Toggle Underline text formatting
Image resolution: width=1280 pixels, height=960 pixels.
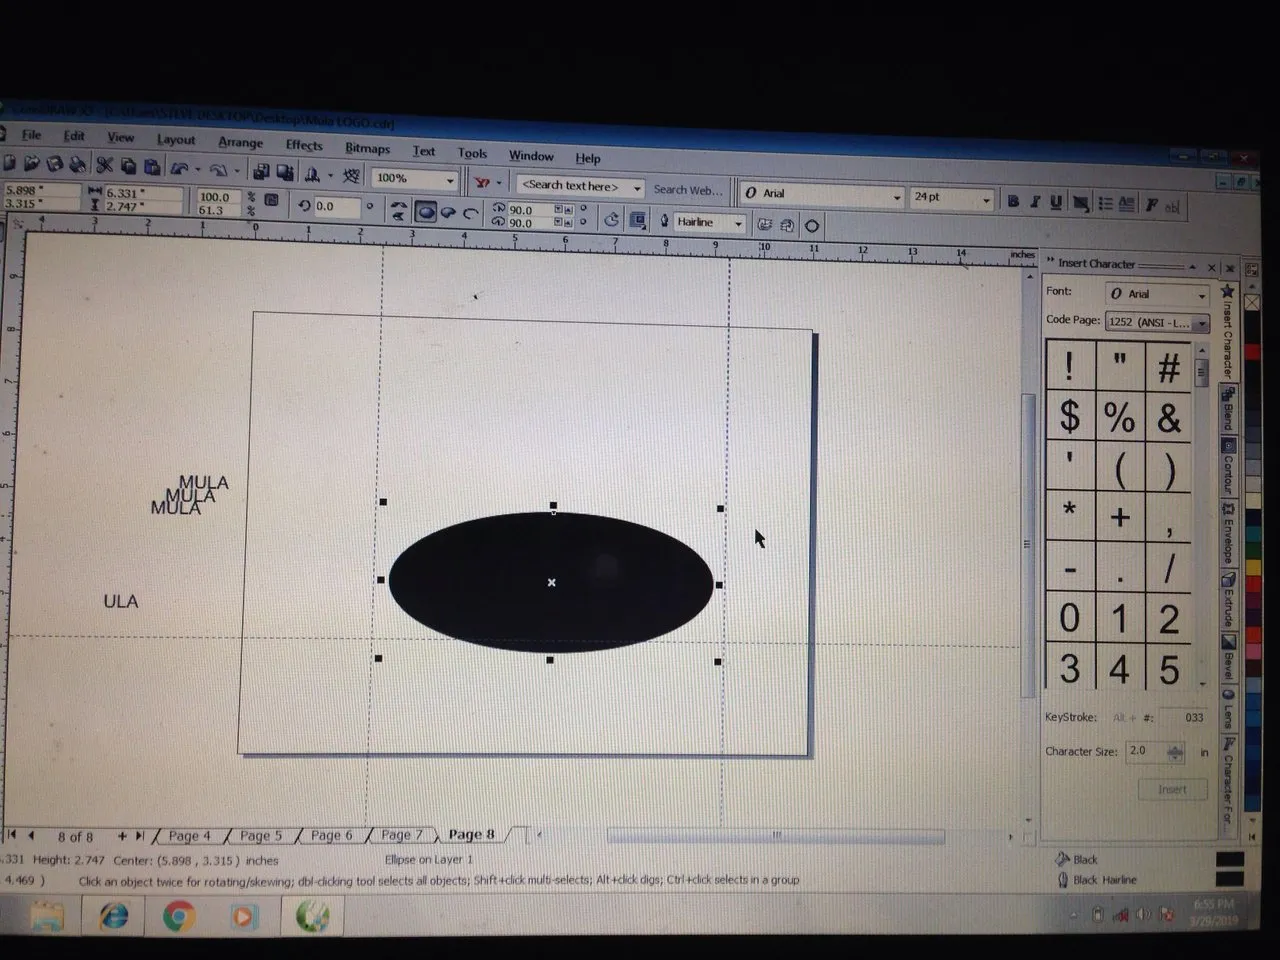(x=1056, y=202)
